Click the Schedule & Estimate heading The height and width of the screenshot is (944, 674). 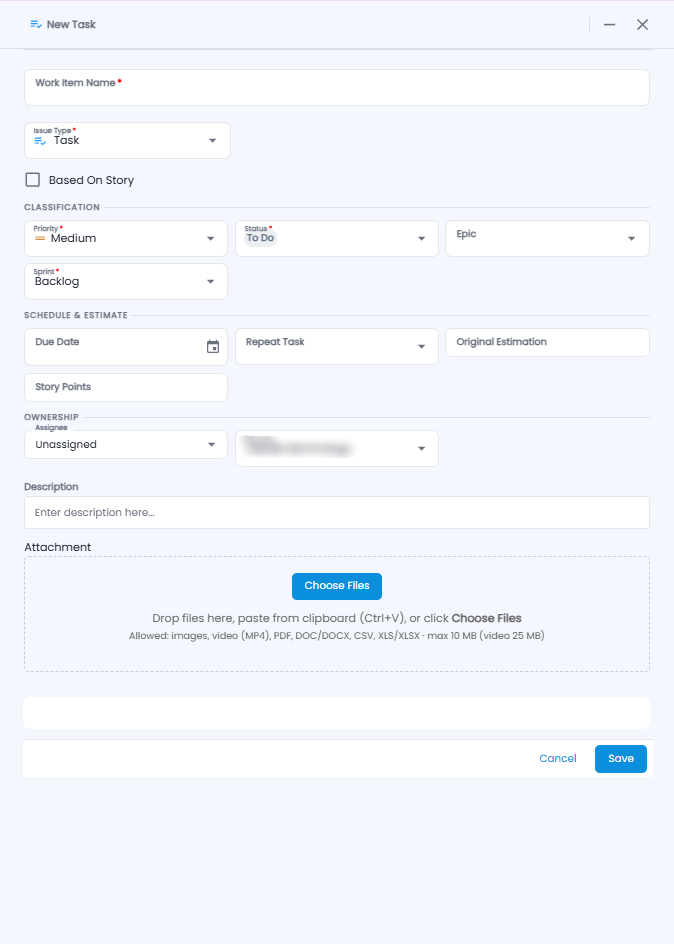[76, 315]
